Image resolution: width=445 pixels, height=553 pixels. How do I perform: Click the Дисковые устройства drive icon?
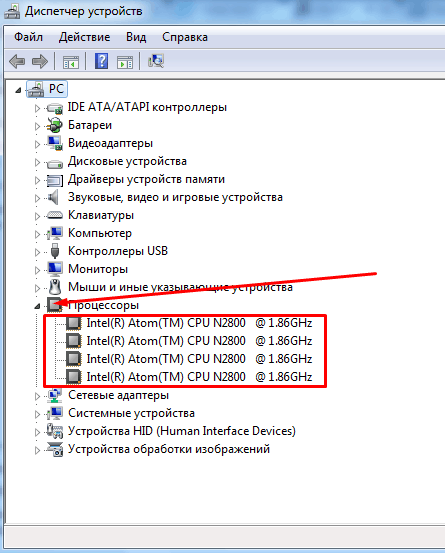55,163
